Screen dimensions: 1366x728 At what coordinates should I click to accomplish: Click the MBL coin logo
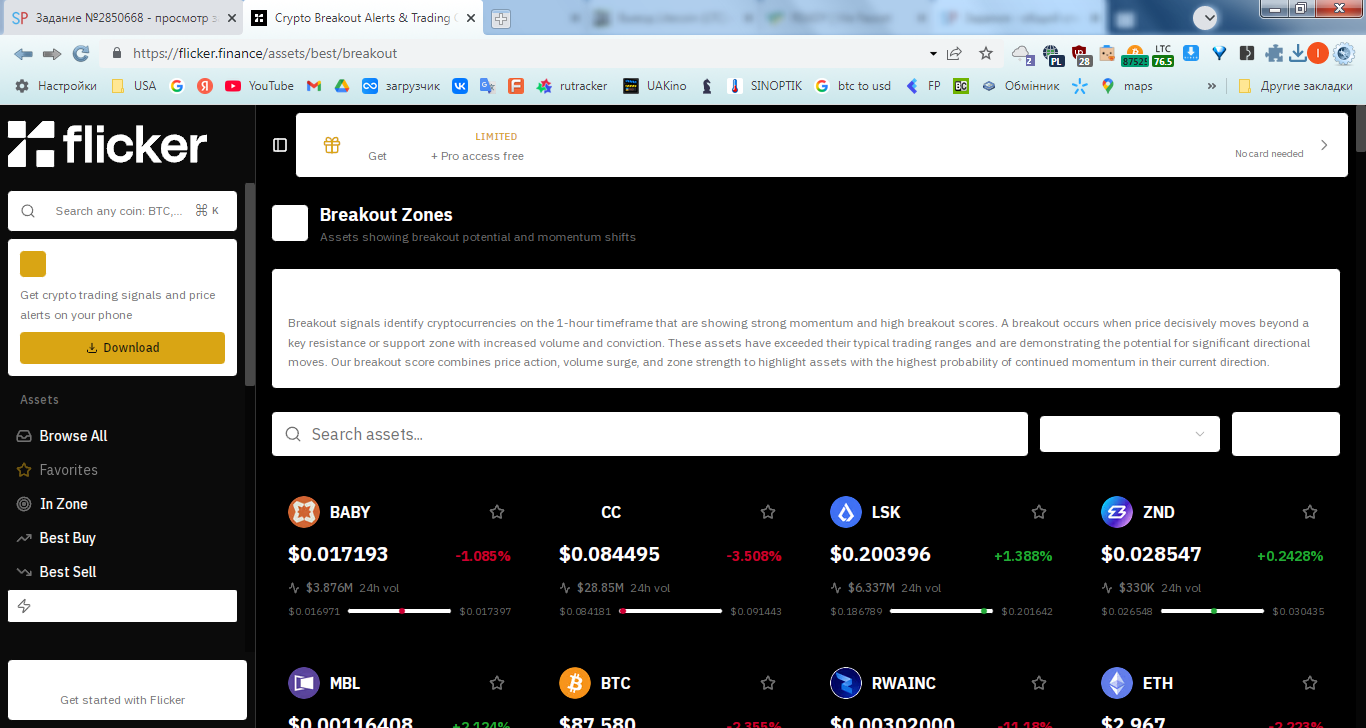pos(304,683)
